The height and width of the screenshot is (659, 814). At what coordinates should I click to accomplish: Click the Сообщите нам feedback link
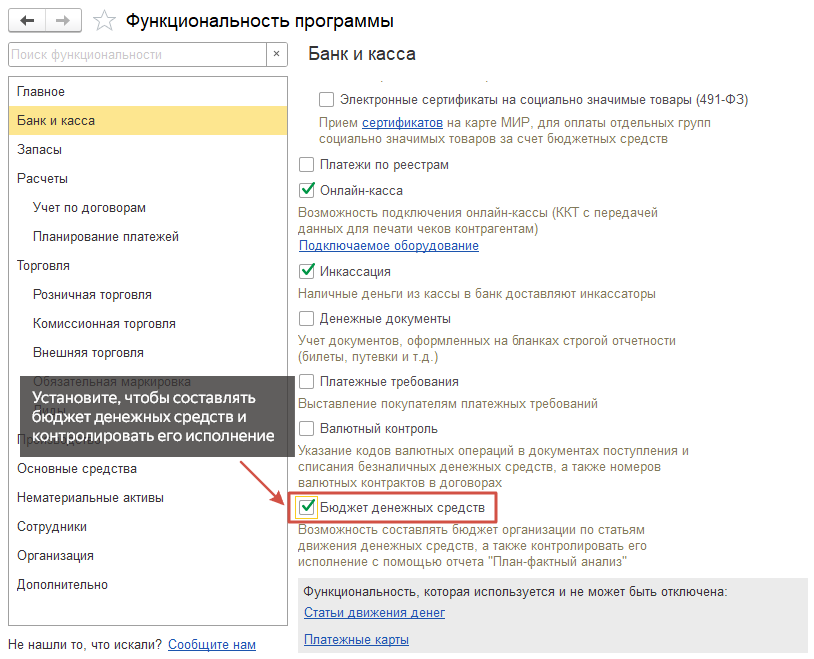[x=212, y=644]
